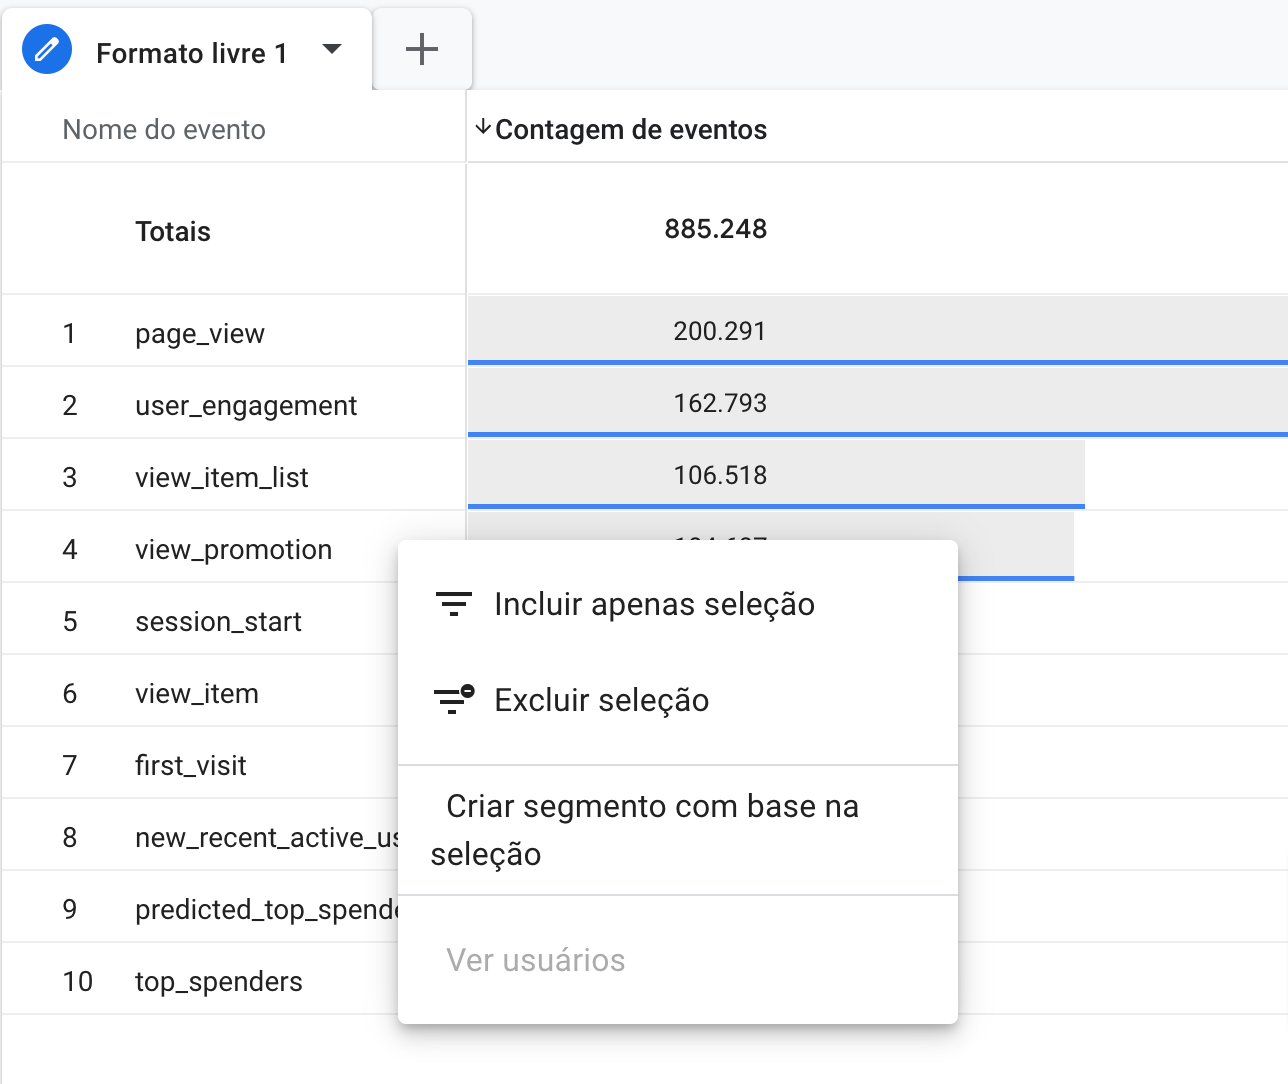The height and width of the screenshot is (1084, 1288).
Task: Click the Contagem de eventos column header
Action: 631,130
